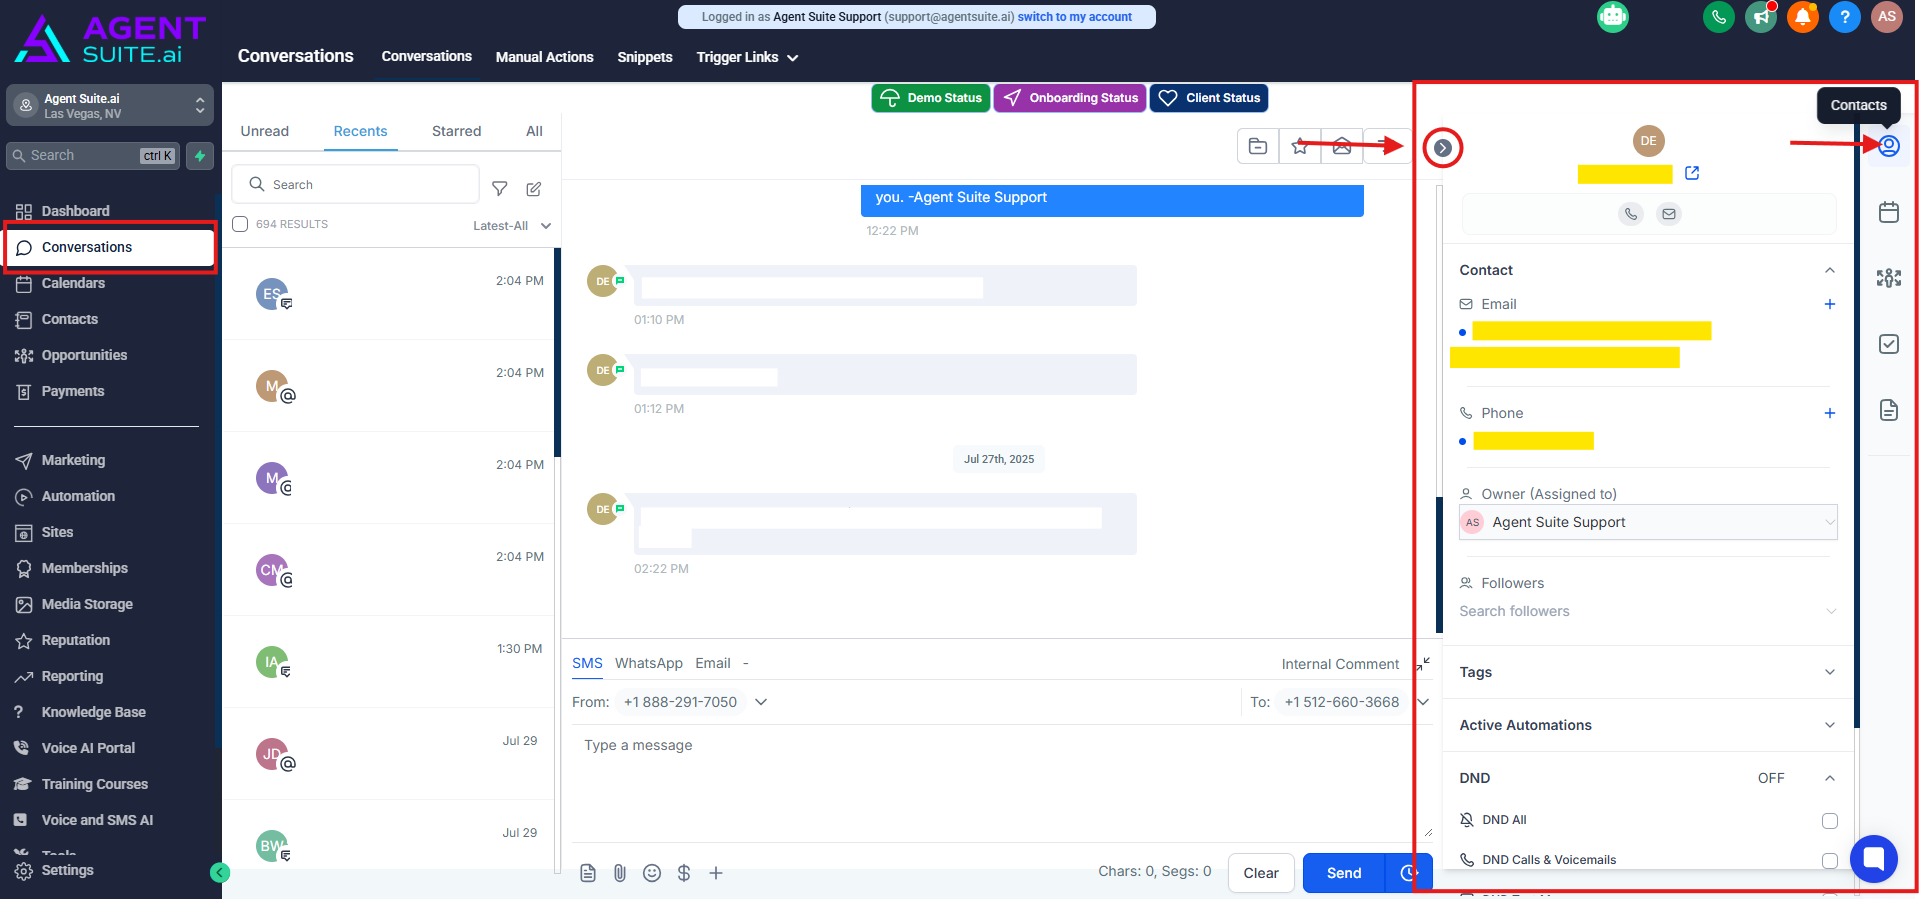Open the opportunities icon in right rail
The width and height of the screenshot is (1919, 899).
click(x=1889, y=278)
